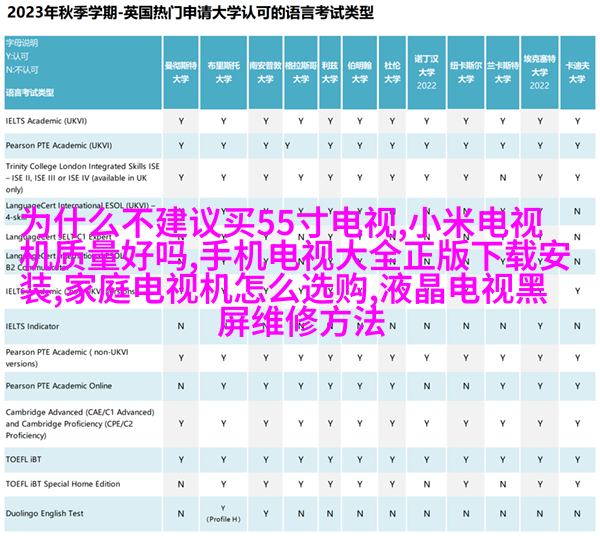The height and width of the screenshot is (536, 600).
Task: Click Duolingo English Test N under 卡迪夫大学
Action: [577, 513]
